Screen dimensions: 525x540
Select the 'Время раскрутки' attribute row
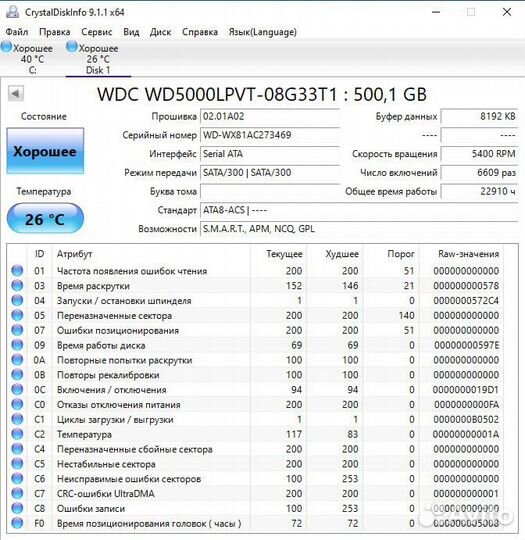tap(255, 285)
